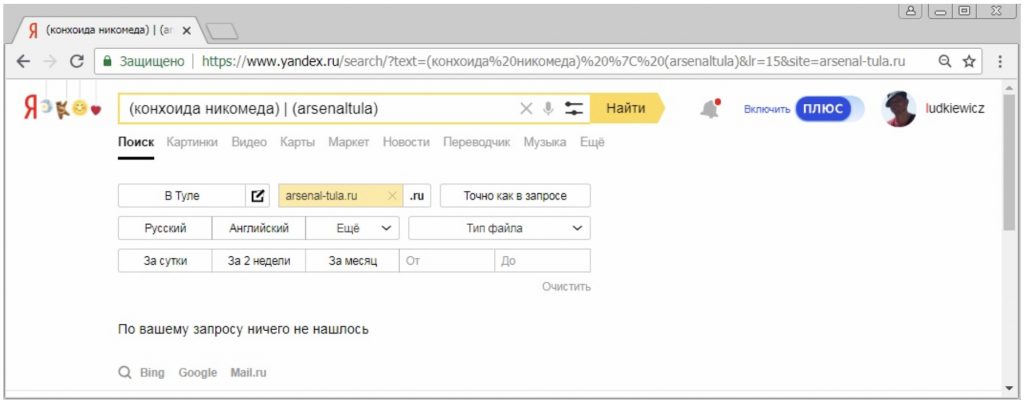Clear search query with X icon
The width and height of the screenshot is (1024, 404).
pos(526,109)
